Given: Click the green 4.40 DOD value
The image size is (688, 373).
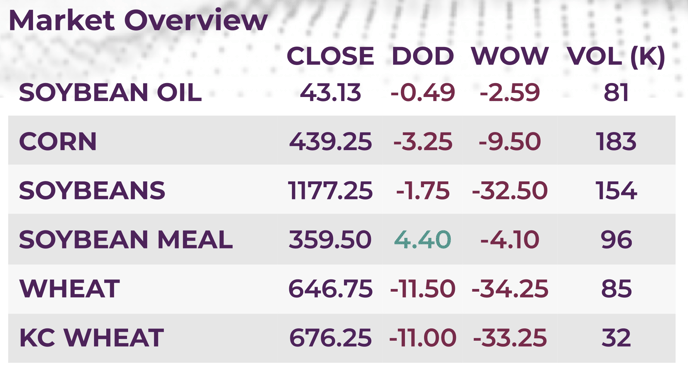Looking at the screenshot, I should click(x=423, y=240).
